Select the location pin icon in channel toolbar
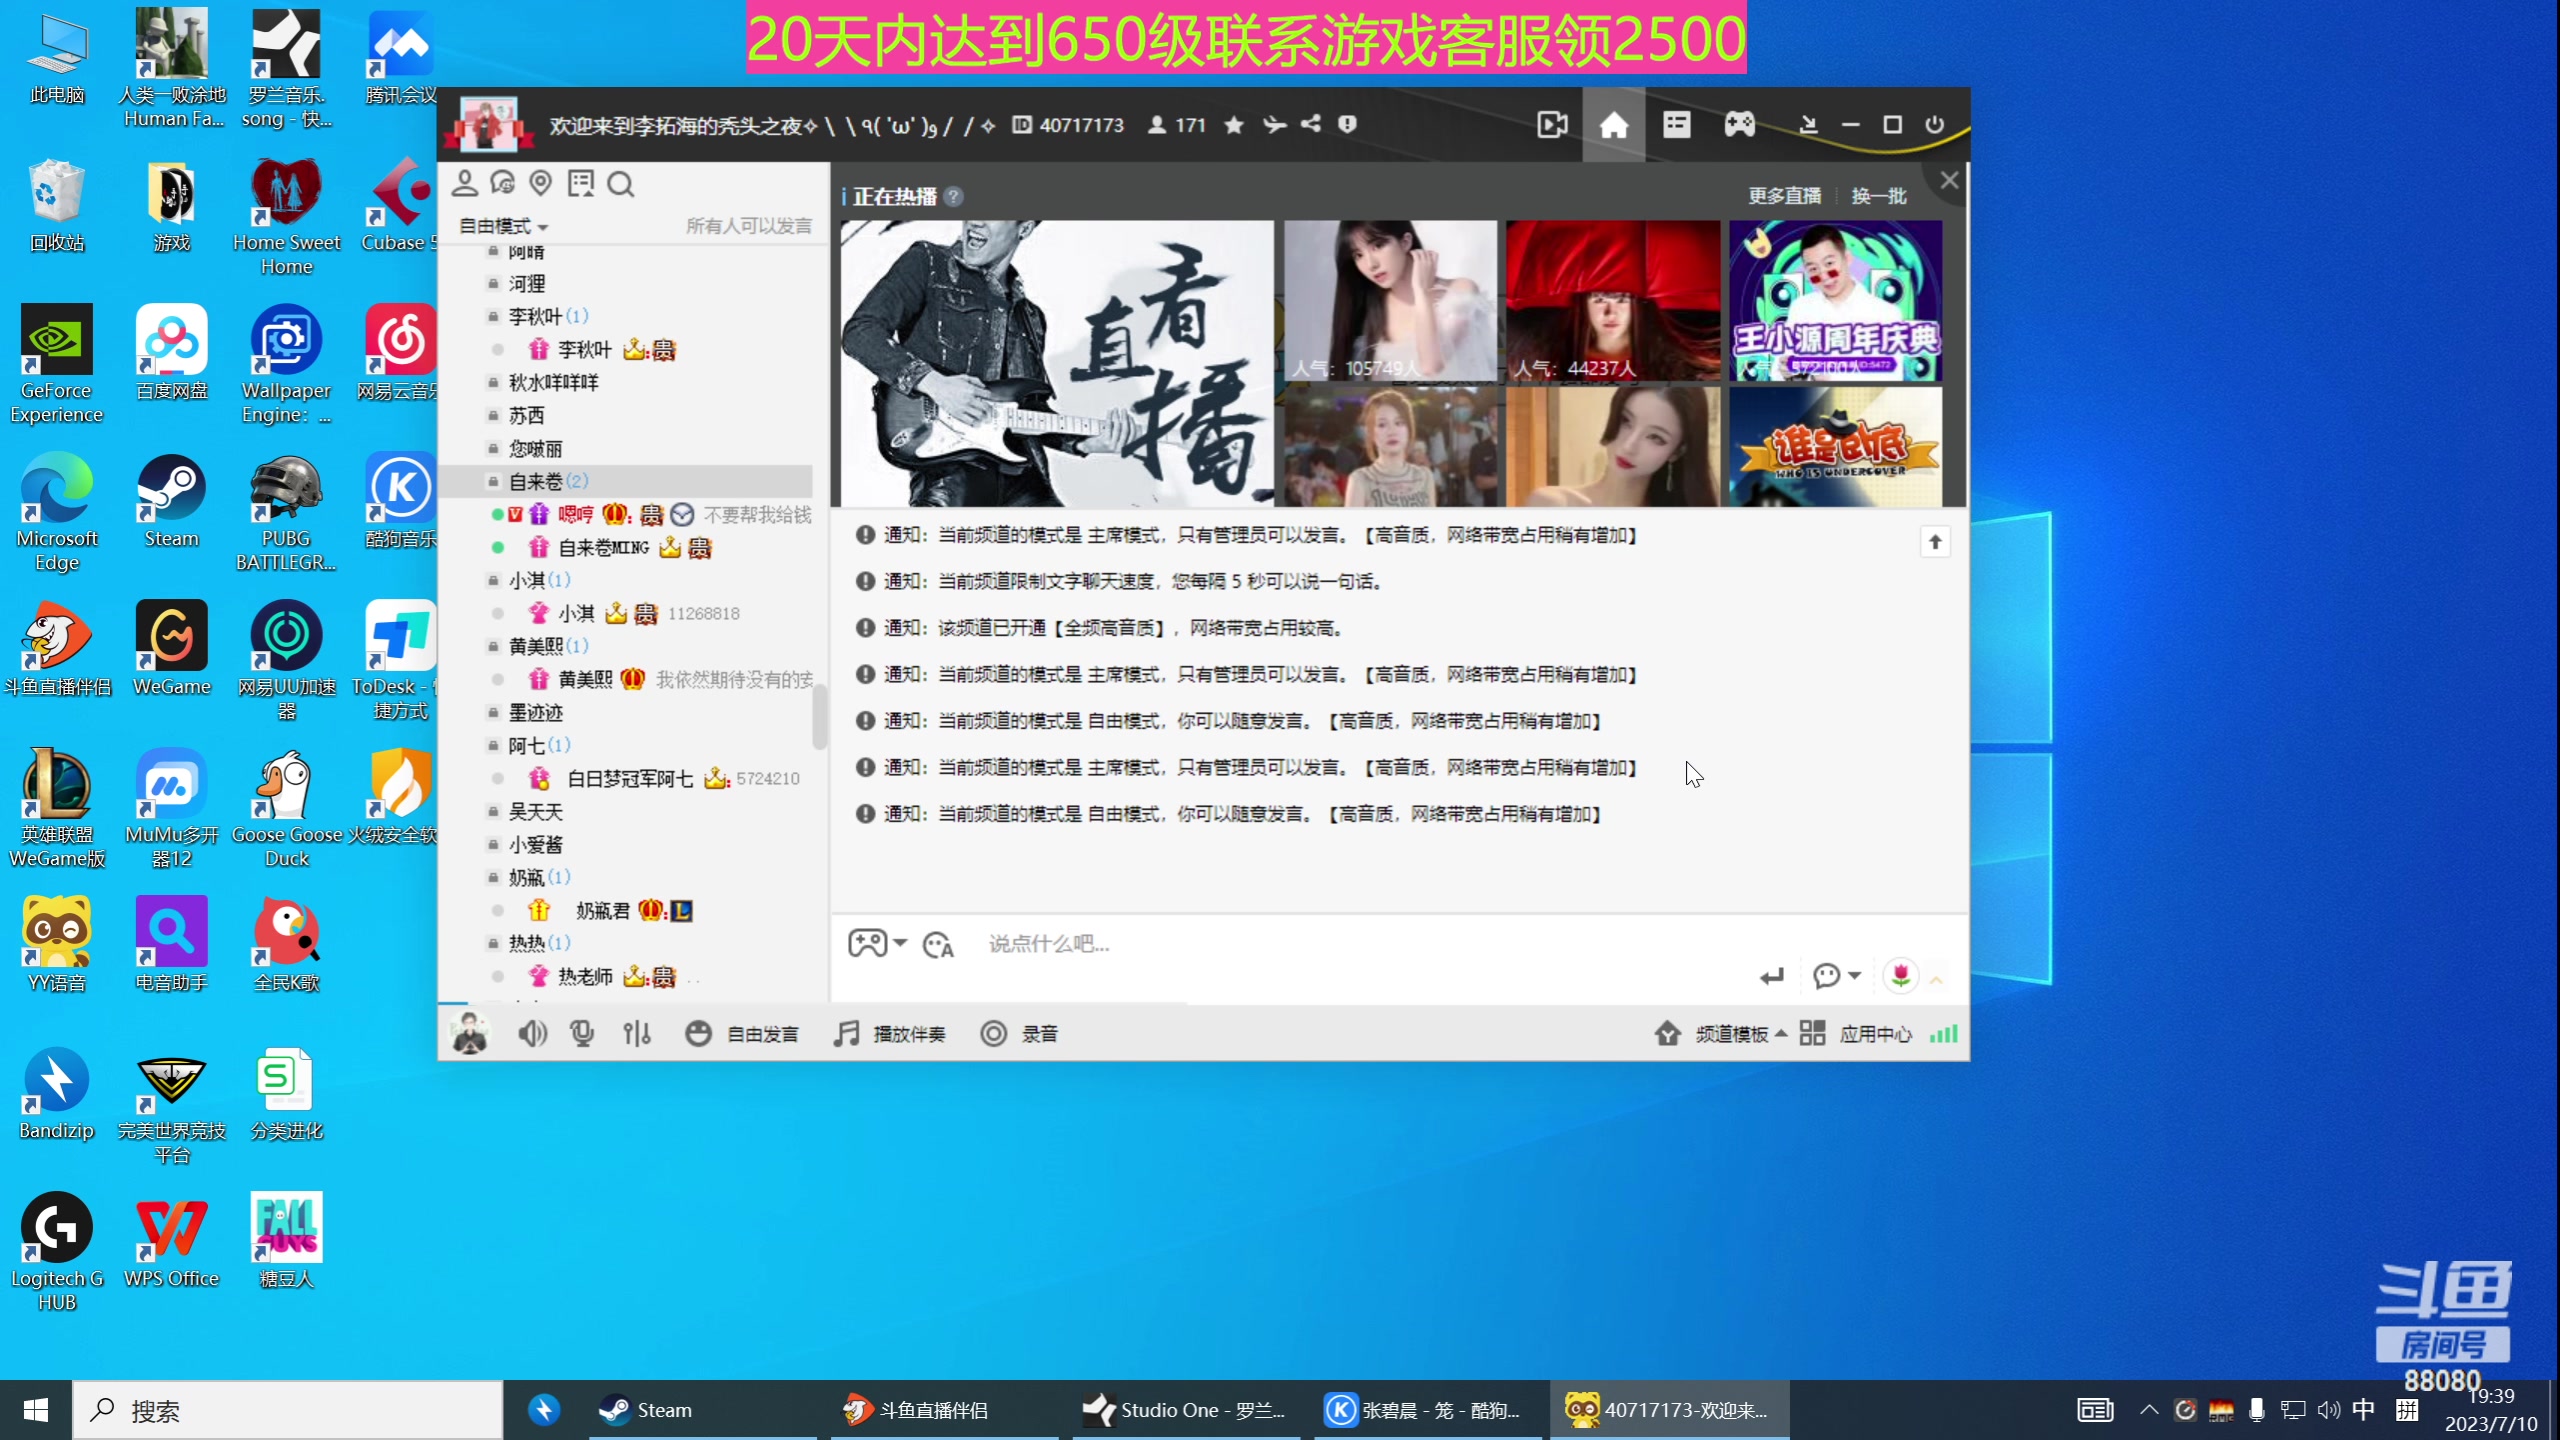This screenshot has height=1440, width=2560. click(x=542, y=183)
